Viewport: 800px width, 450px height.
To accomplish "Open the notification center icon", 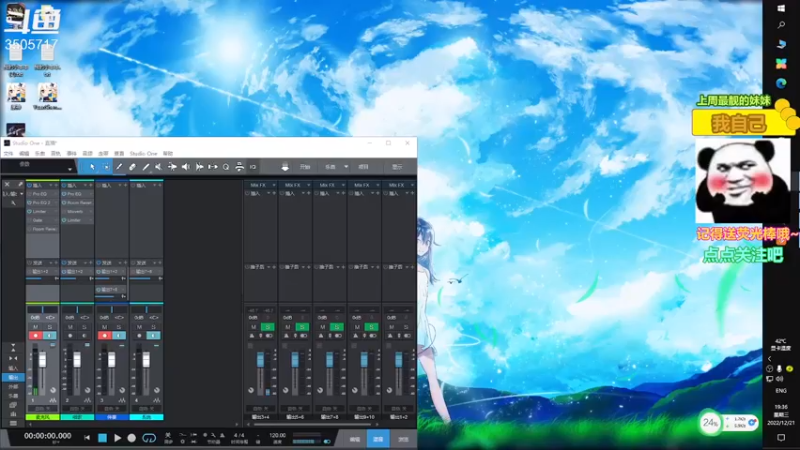I will [x=781, y=438].
